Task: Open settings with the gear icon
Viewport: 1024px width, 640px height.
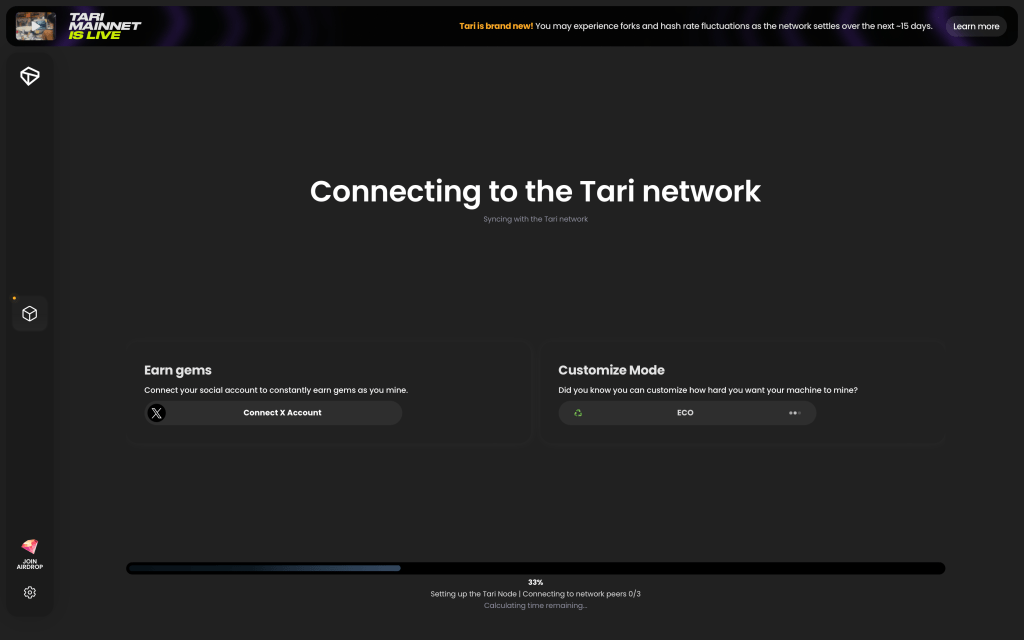Action: point(29,592)
